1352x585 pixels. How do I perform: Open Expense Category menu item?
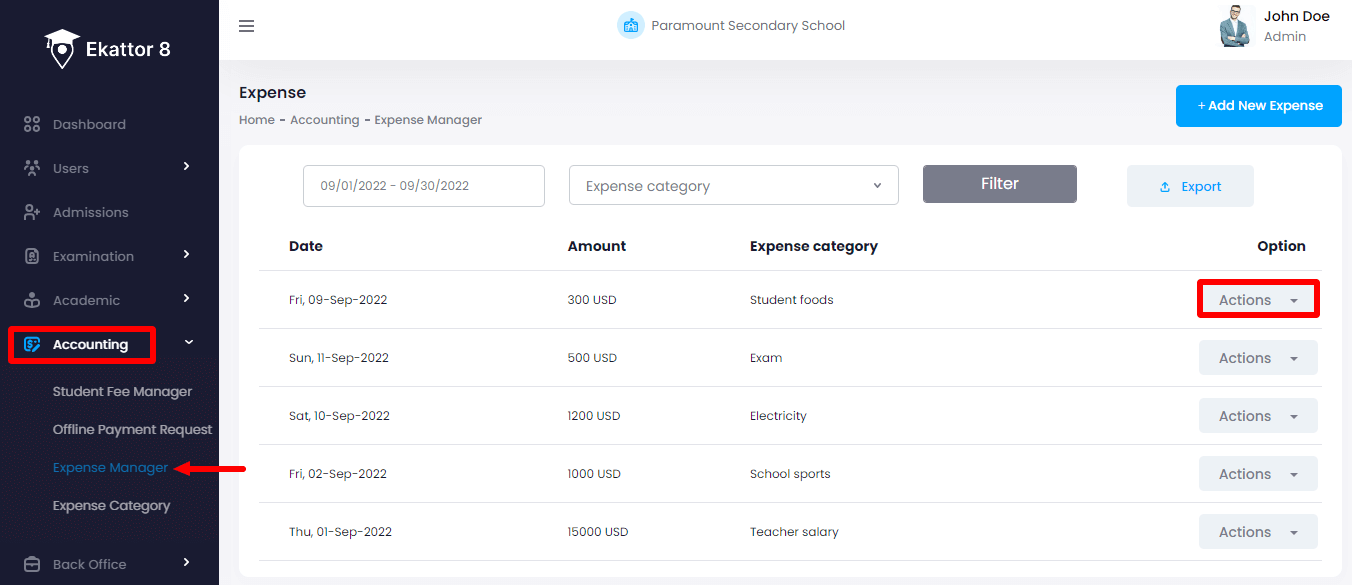pyautogui.click(x=111, y=505)
